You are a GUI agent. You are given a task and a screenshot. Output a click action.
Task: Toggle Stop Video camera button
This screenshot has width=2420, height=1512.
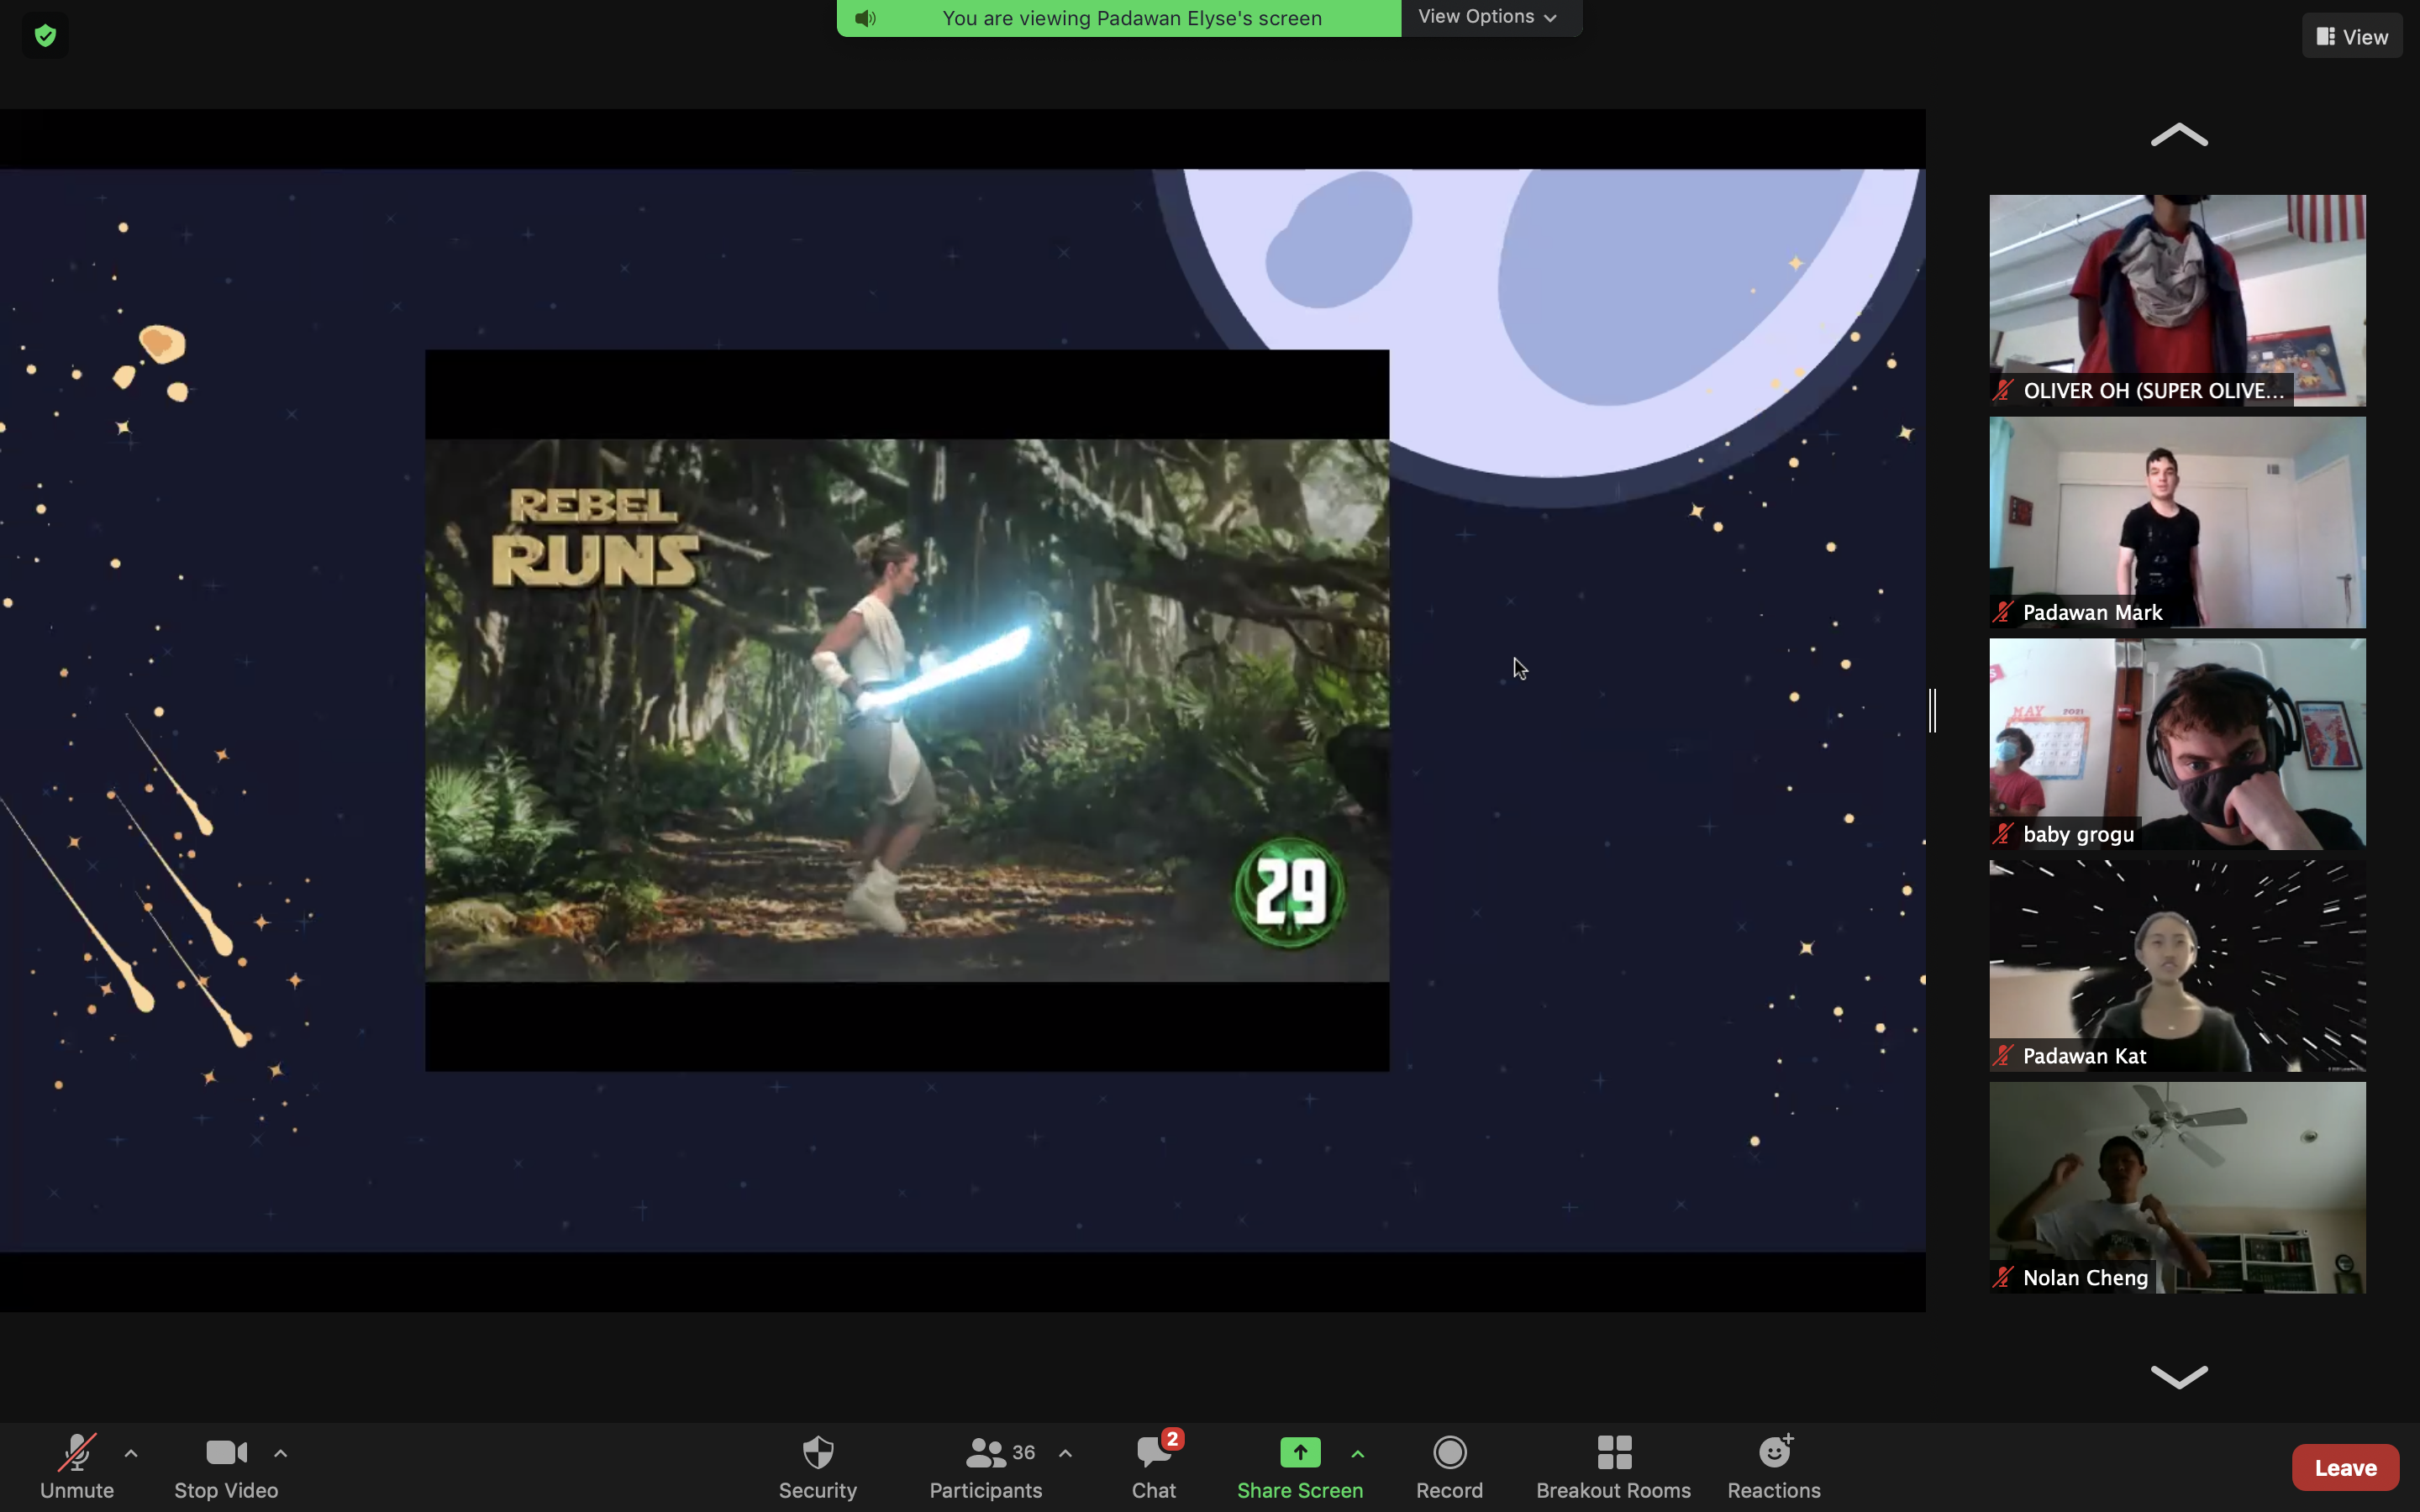(x=226, y=1466)
